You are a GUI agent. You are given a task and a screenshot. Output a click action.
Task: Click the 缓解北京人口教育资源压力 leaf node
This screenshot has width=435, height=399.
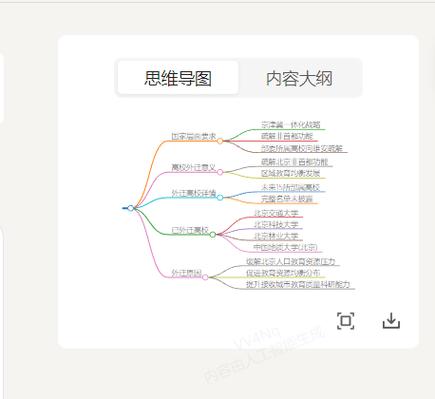[x=291, y=262]
